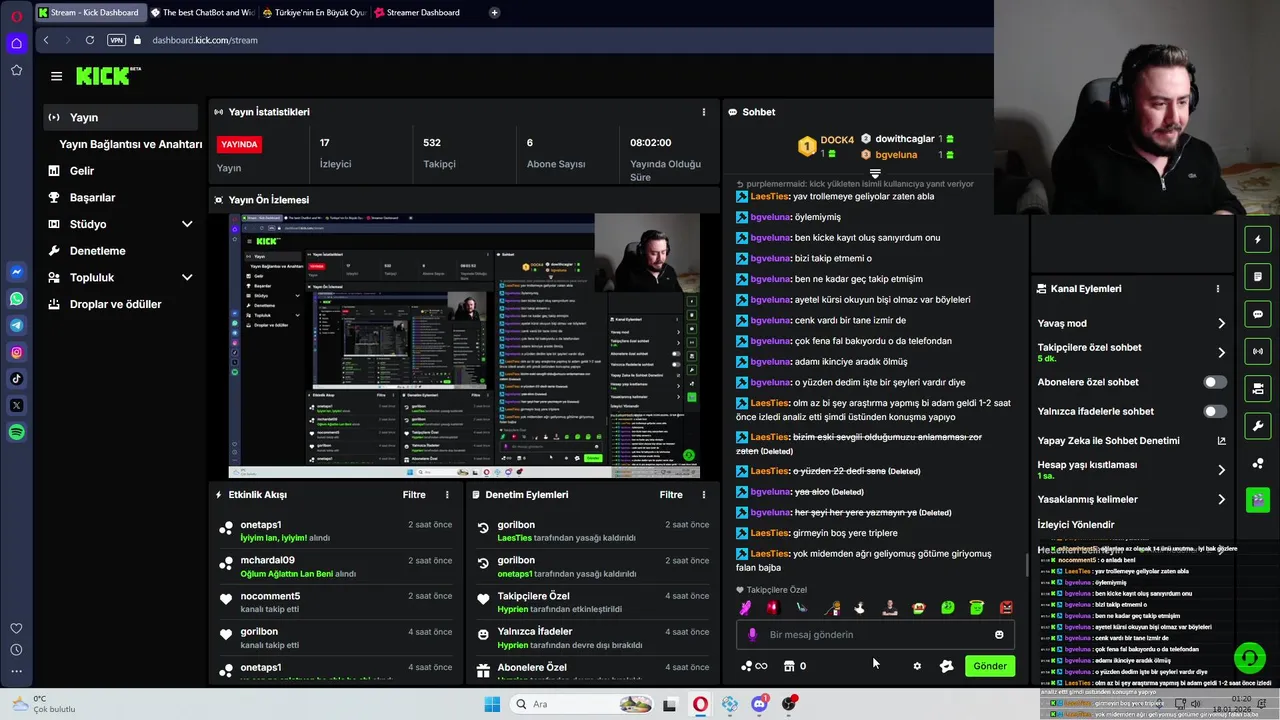Open Messenger in Opera sidebar

tap(16, 272)
